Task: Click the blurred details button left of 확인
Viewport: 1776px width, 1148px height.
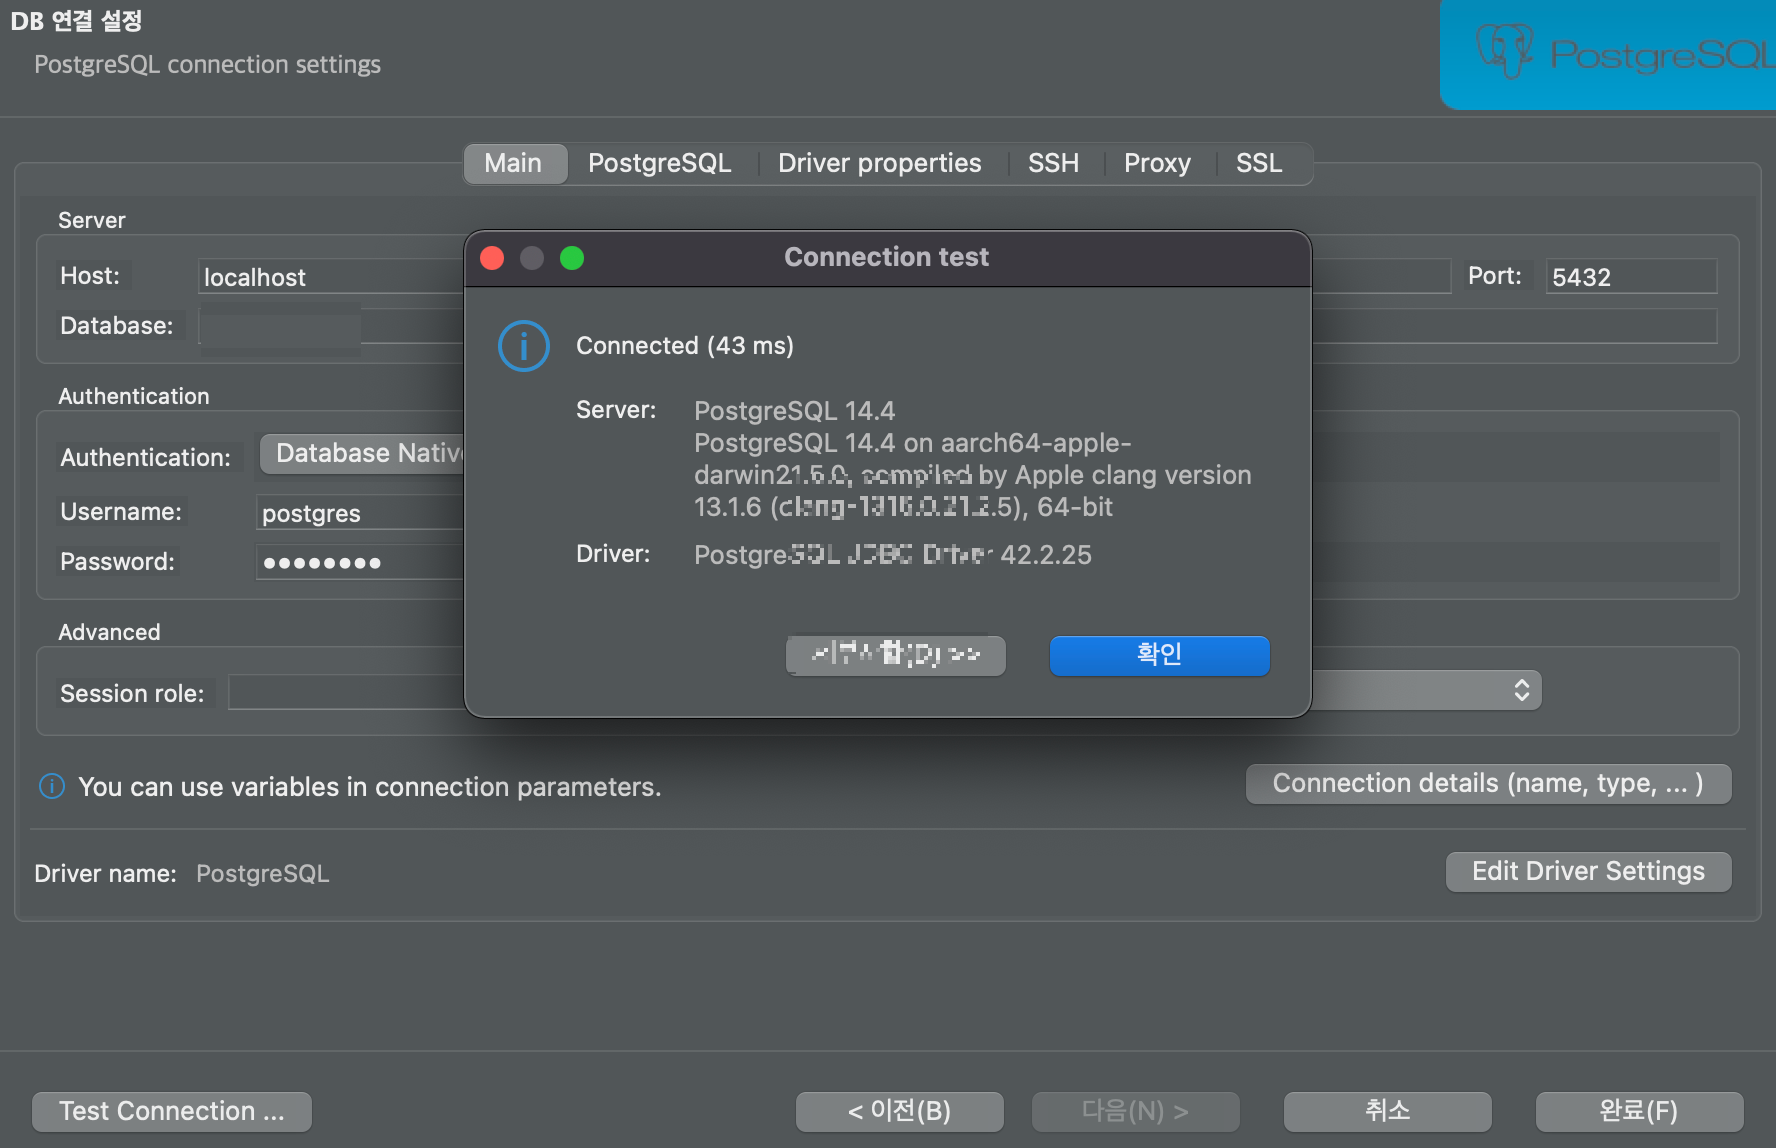Action: coord(896,655)
